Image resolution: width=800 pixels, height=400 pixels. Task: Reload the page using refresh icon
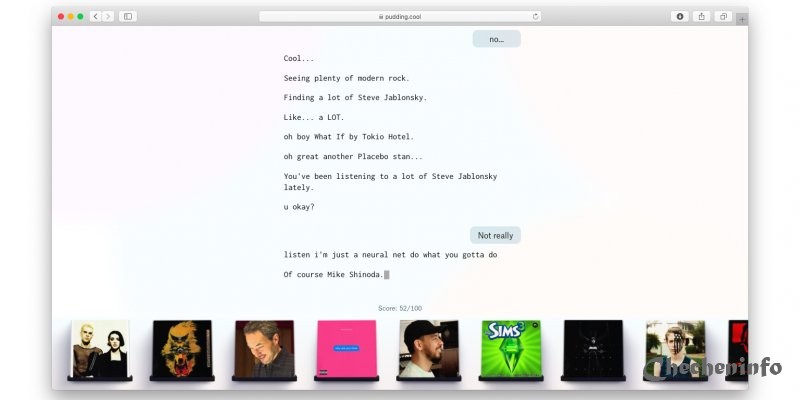535,16
